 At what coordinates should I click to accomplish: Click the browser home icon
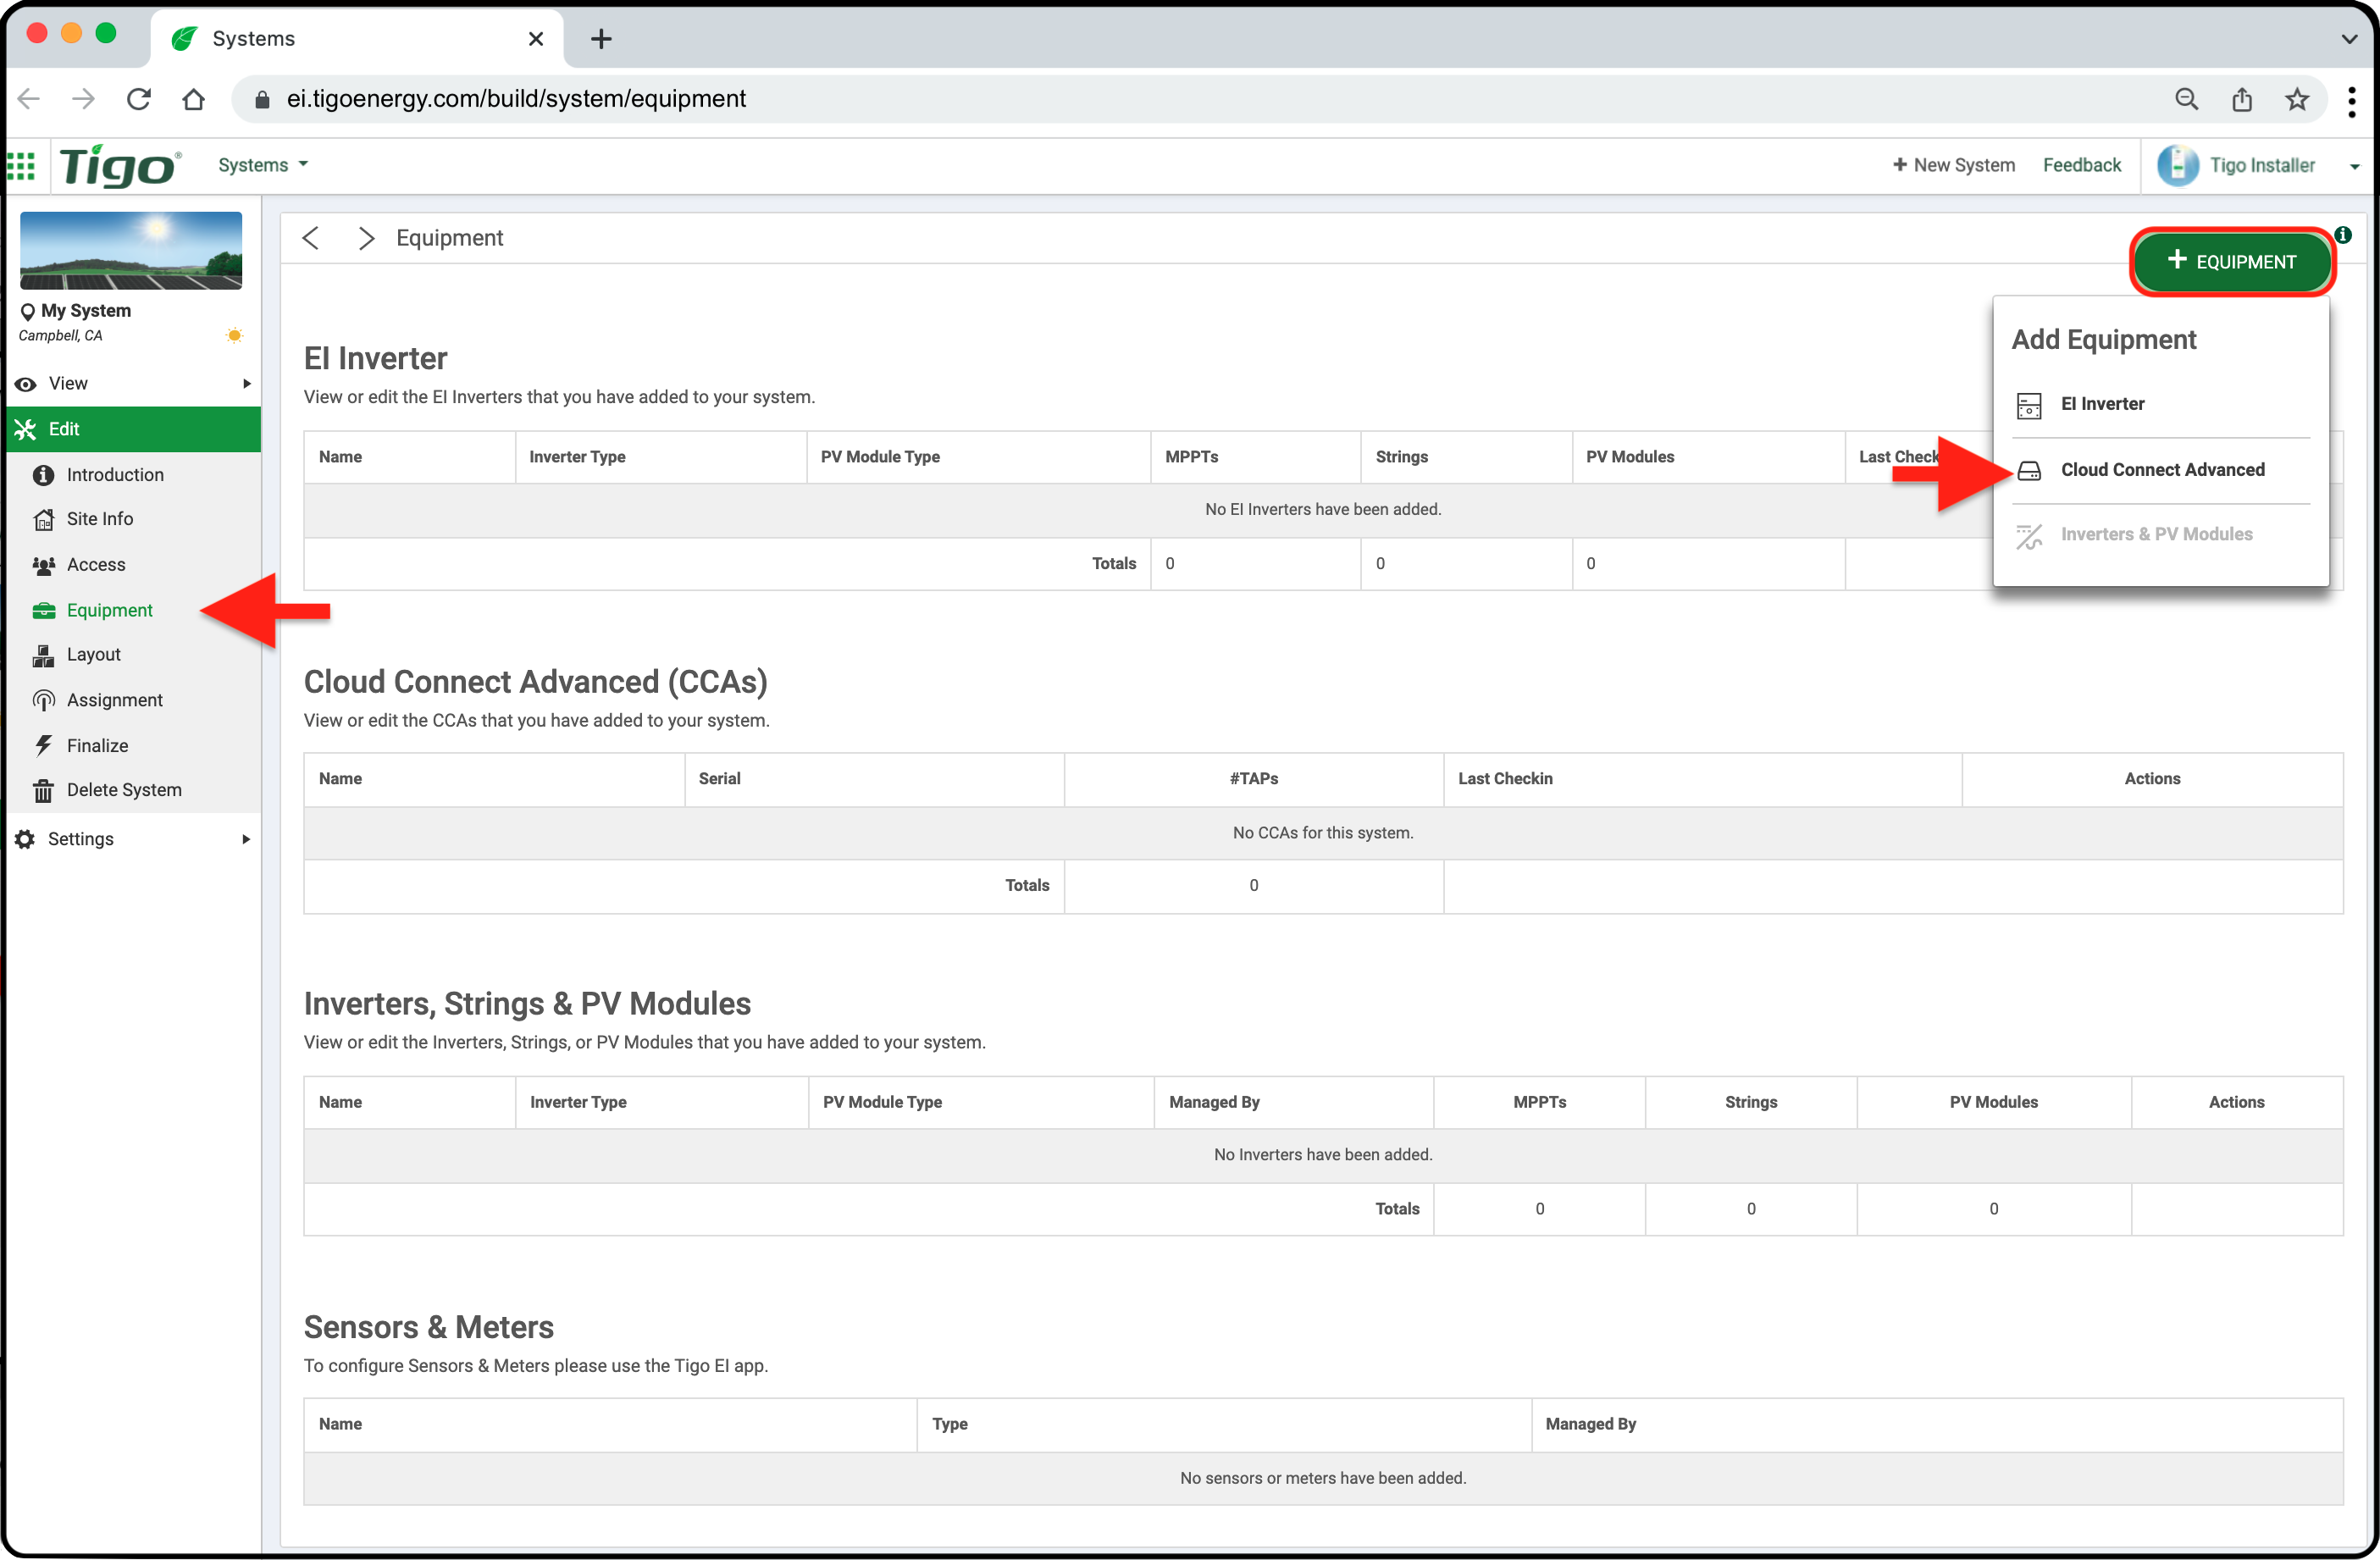pos(194,99)
